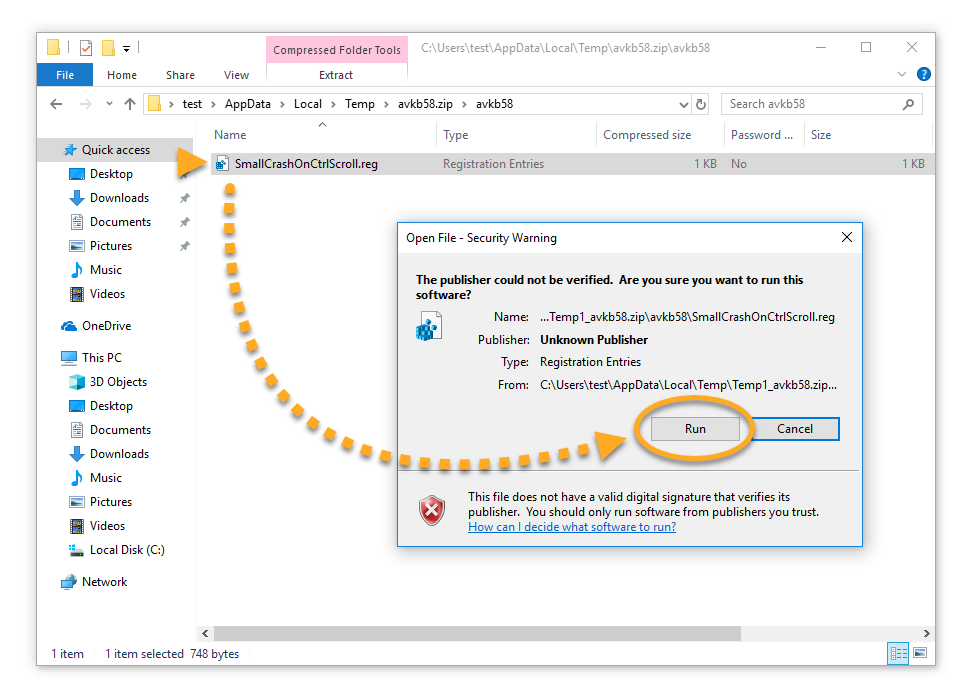
Task: Click 'AppData' breadcrumb segment
Action: 247,104
